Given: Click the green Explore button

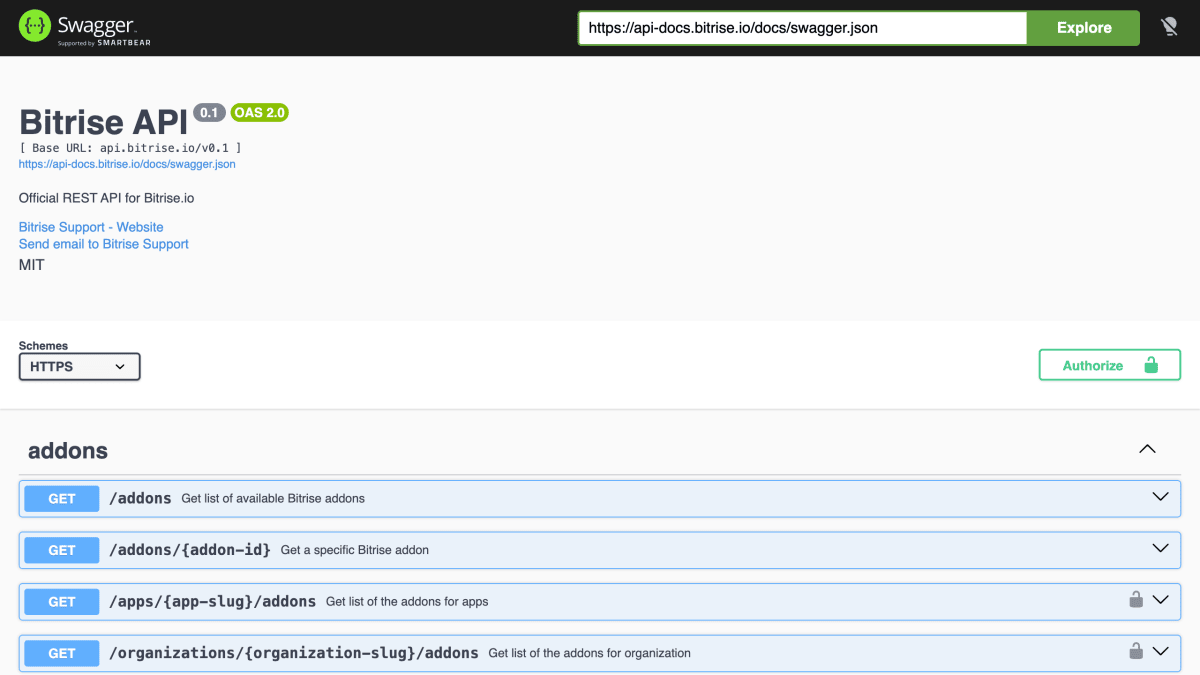Looking at the screenshot, I should pos(1084,28).
